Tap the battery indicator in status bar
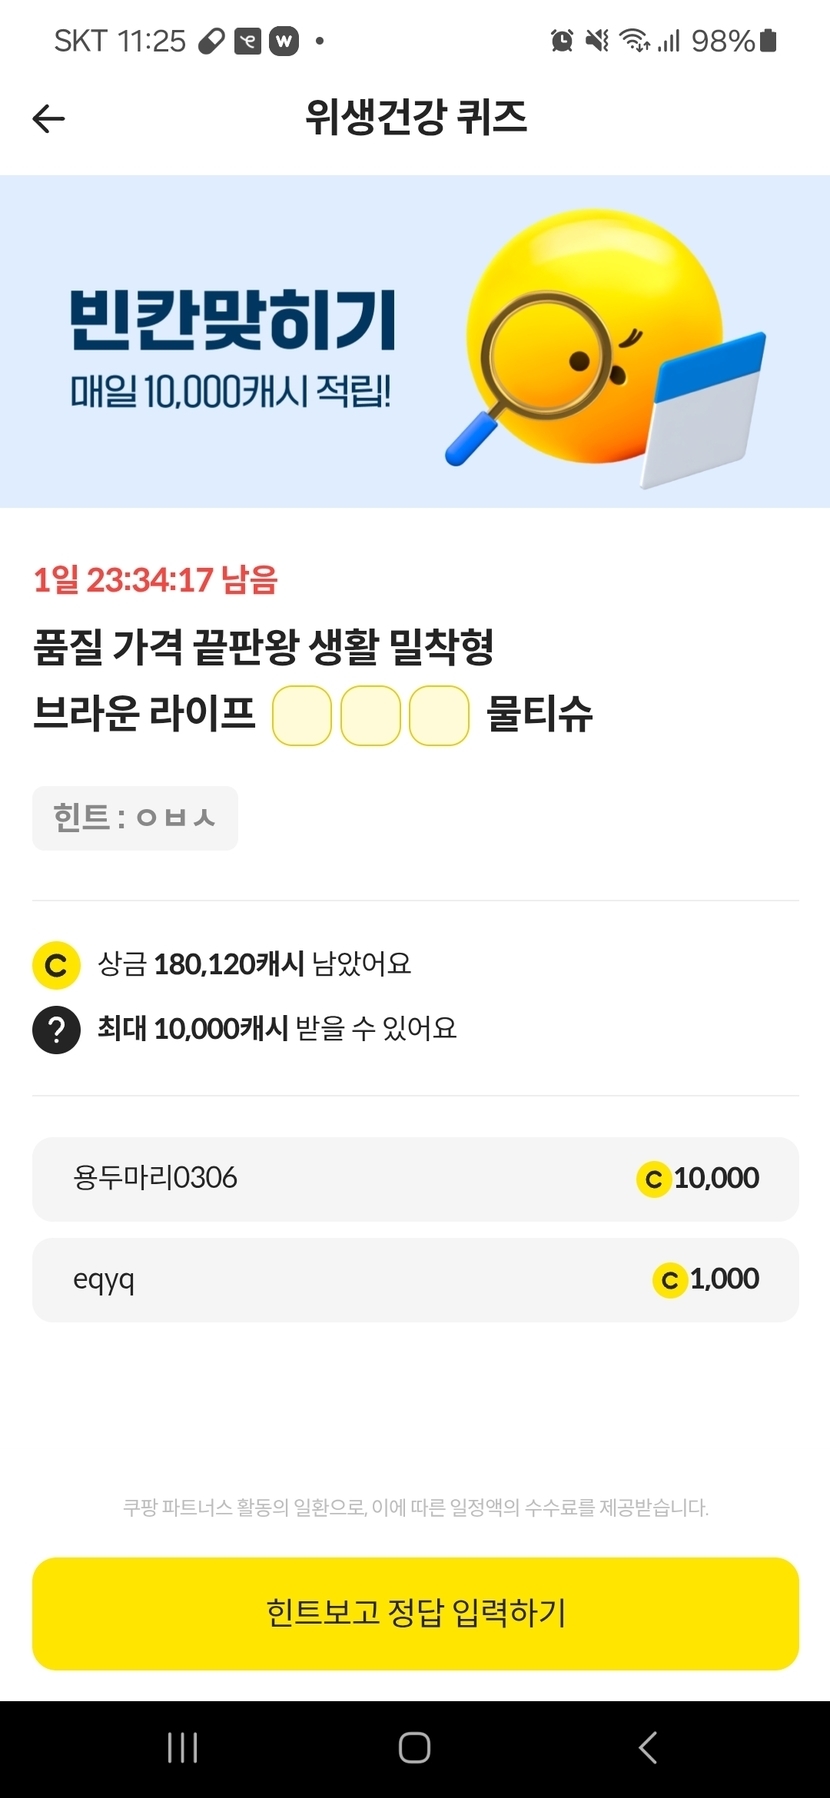Image resolution: width=830 pixels, height=1798 pixels. click(768, 41)
